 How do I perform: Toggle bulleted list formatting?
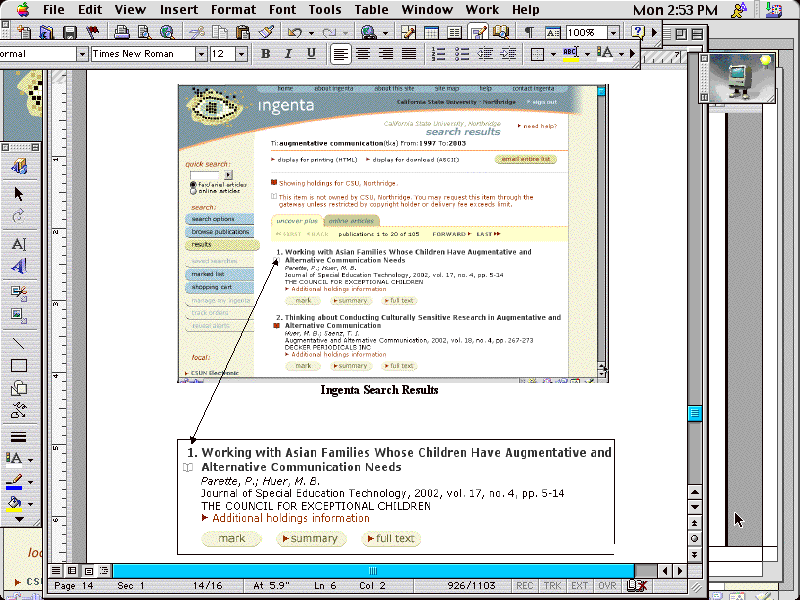pyautogui.click(x=462, y=54)
